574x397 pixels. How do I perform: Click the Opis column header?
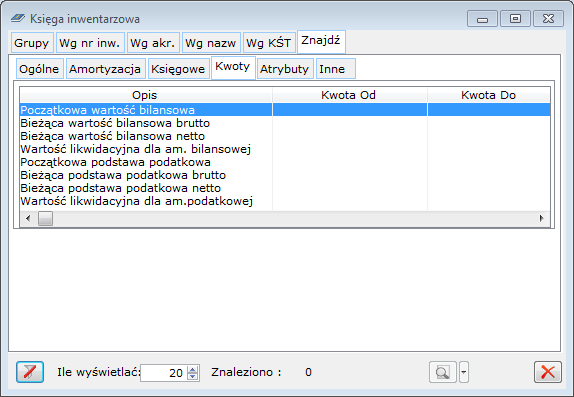[145, 95]
